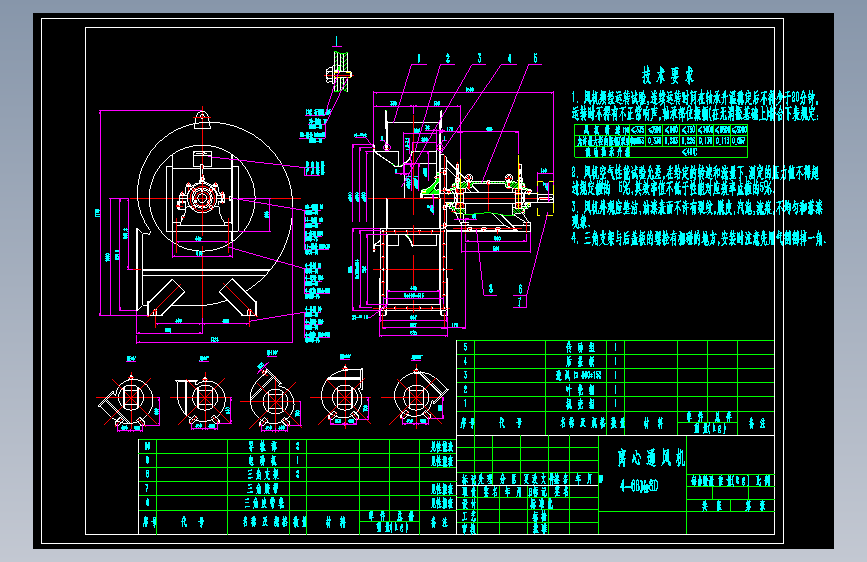Select balloon number 5 above the section view
This screenshot has height=562, width=867.
tap(535, 58)
